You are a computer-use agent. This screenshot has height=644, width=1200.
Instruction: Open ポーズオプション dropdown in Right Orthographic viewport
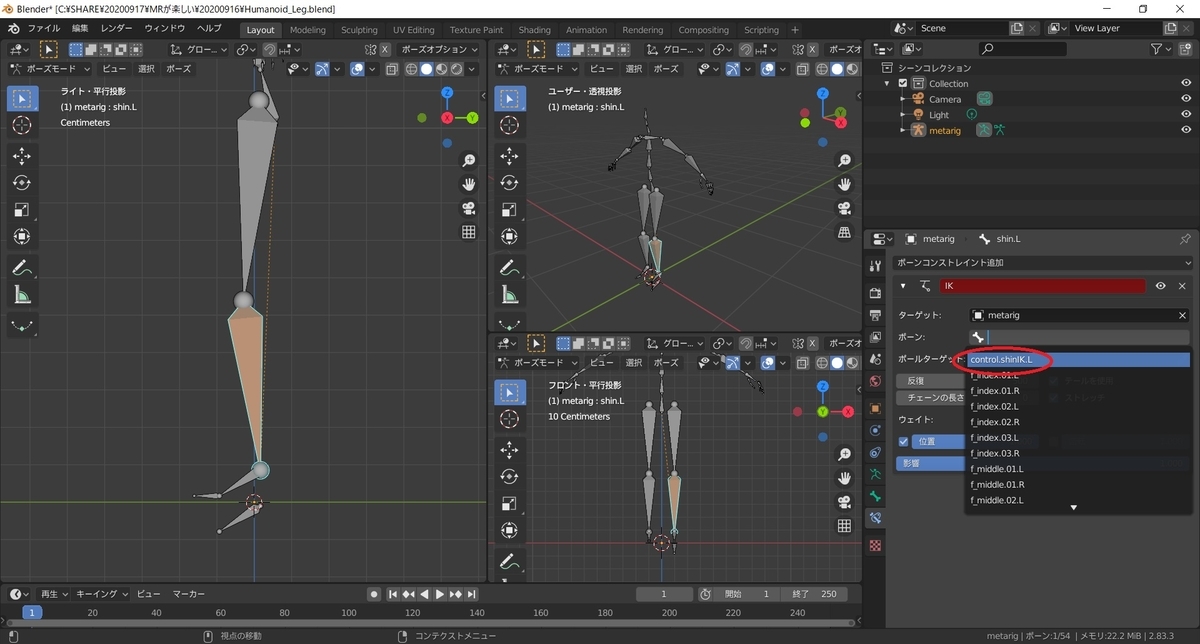tap(439, 49)
